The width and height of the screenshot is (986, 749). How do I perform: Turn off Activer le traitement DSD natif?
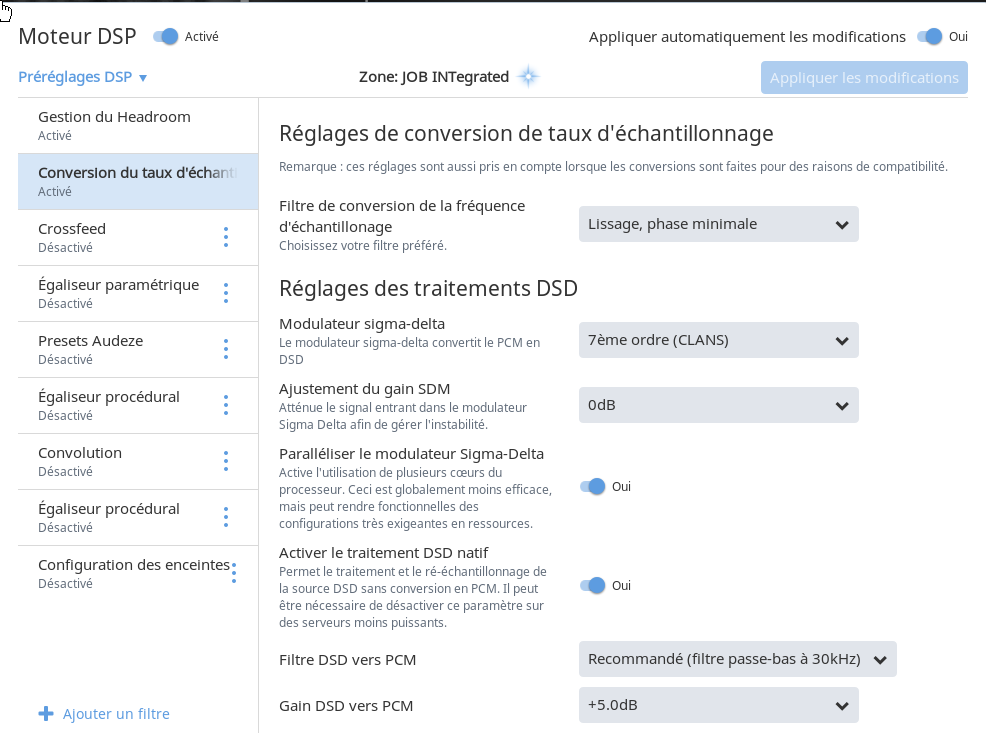(x=593, y=585)
